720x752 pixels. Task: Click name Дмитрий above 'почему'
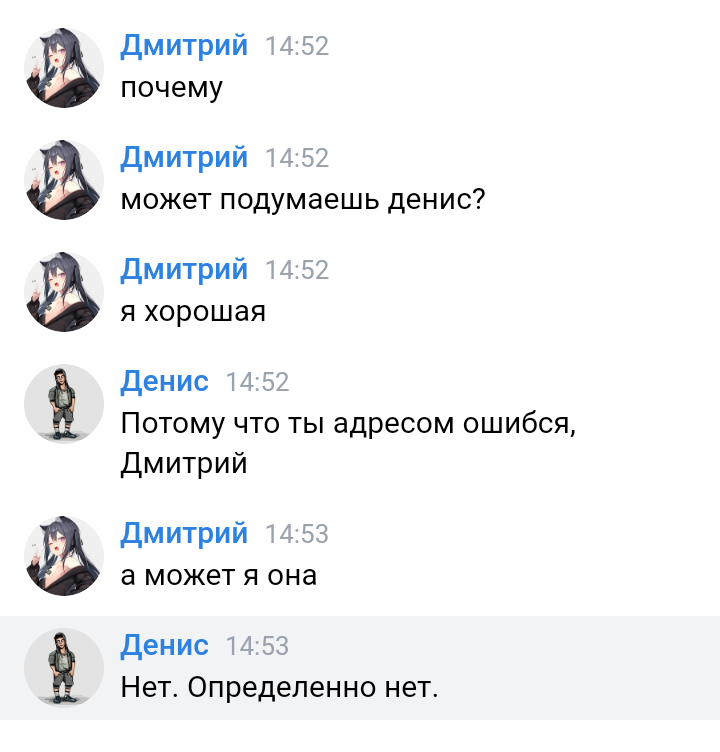pyautogui.click(x=184, y=46)
